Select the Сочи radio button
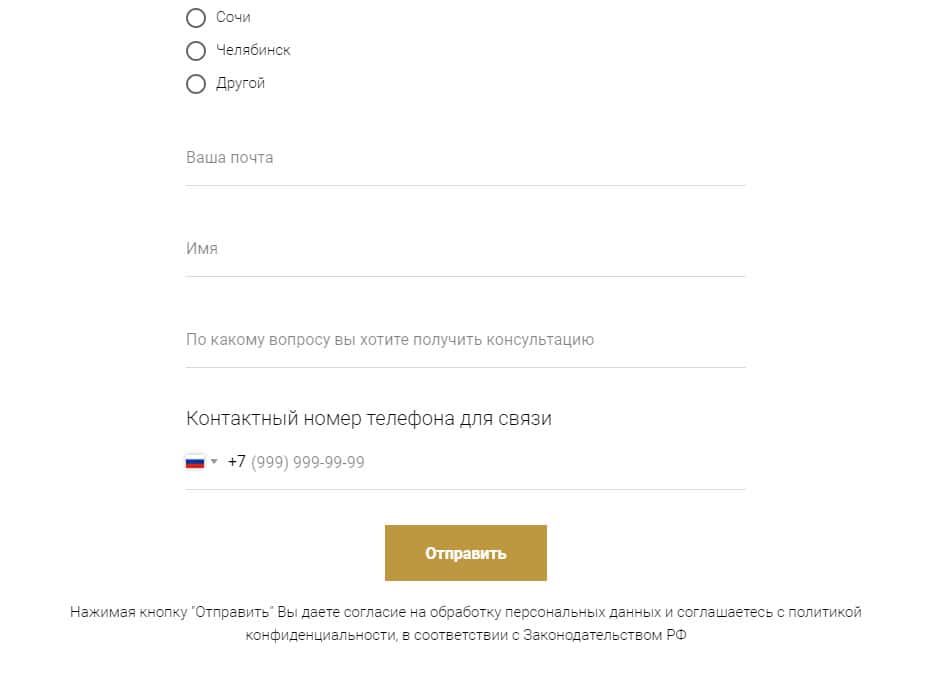Viewport: 939px width, 679px height. [x=196, y=18]
